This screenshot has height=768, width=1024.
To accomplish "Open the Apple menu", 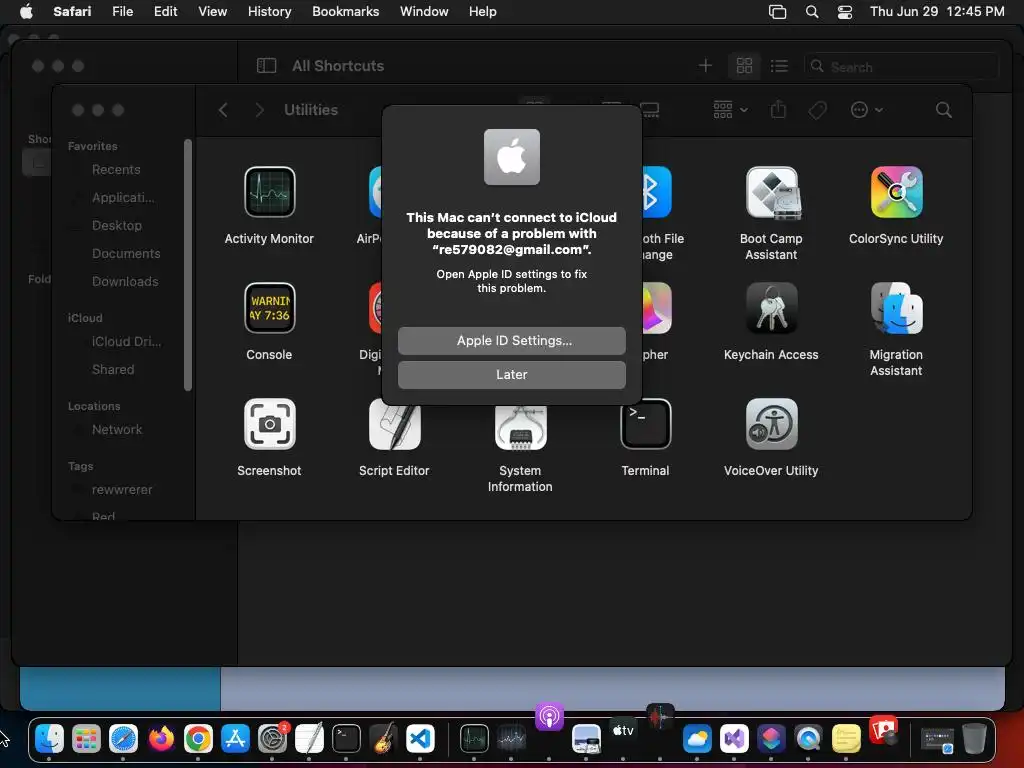I will click(26, 12).
